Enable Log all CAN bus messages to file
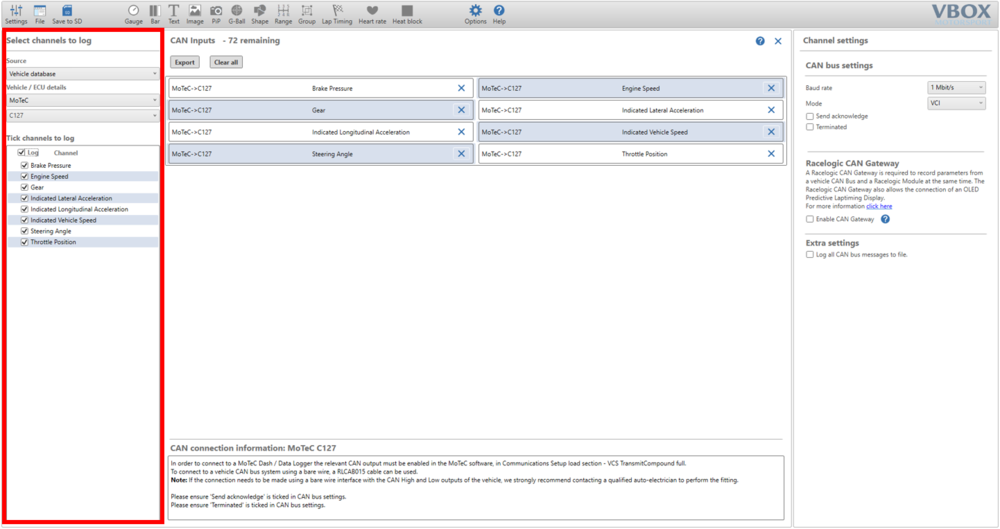This screenshot has height=529, width=1000. [x=810, y=255]
